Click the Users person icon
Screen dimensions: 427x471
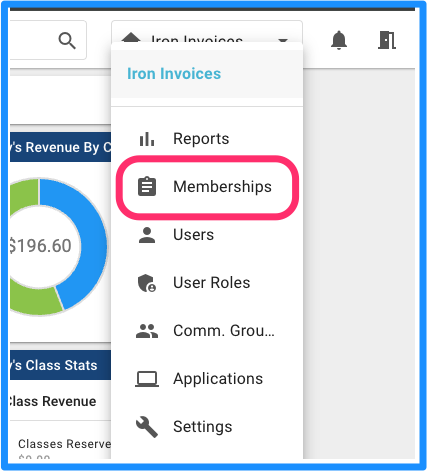pyautogui.click(x=147, y=235)
